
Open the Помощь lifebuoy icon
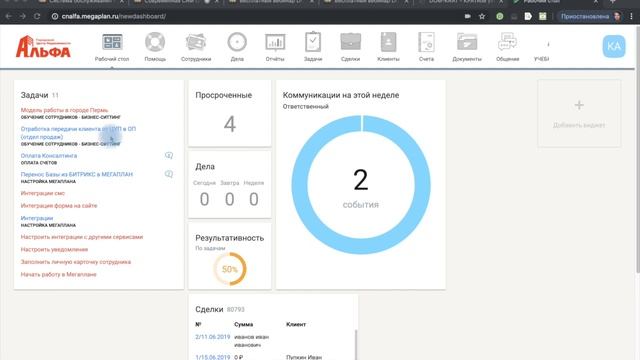(x=155, y=42)
